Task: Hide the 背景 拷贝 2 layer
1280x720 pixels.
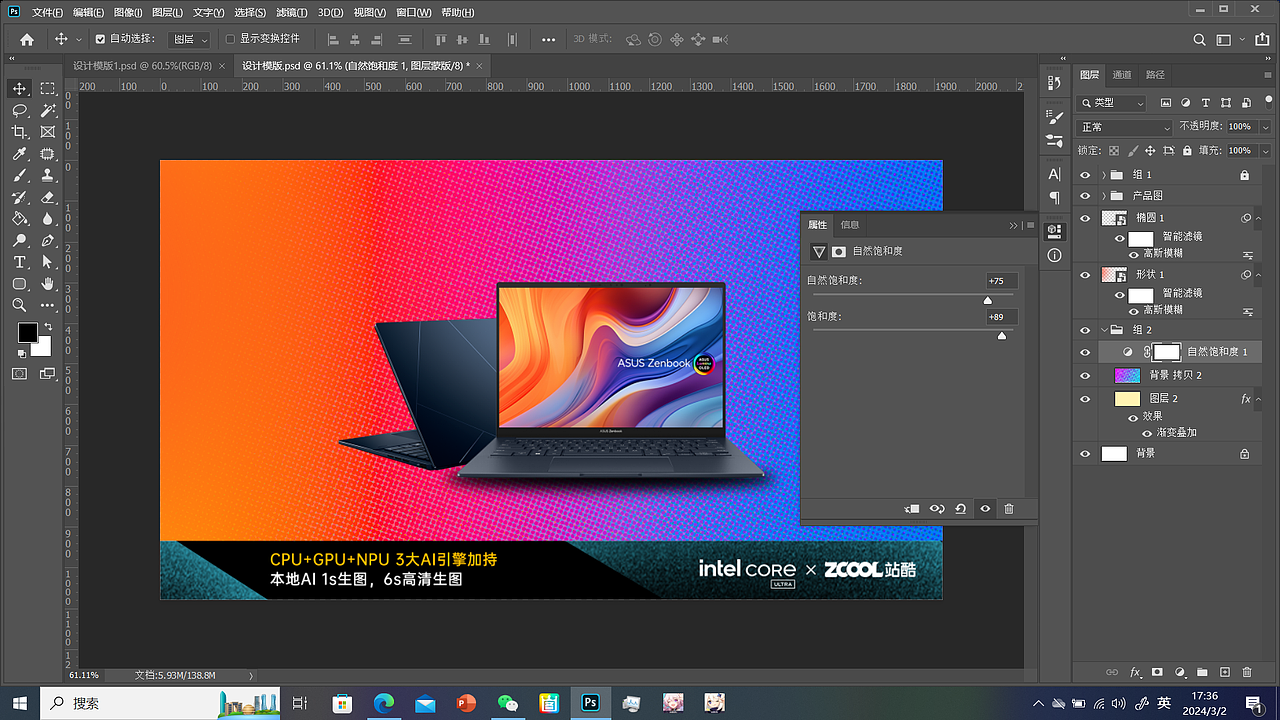Action: (1086, 375)
